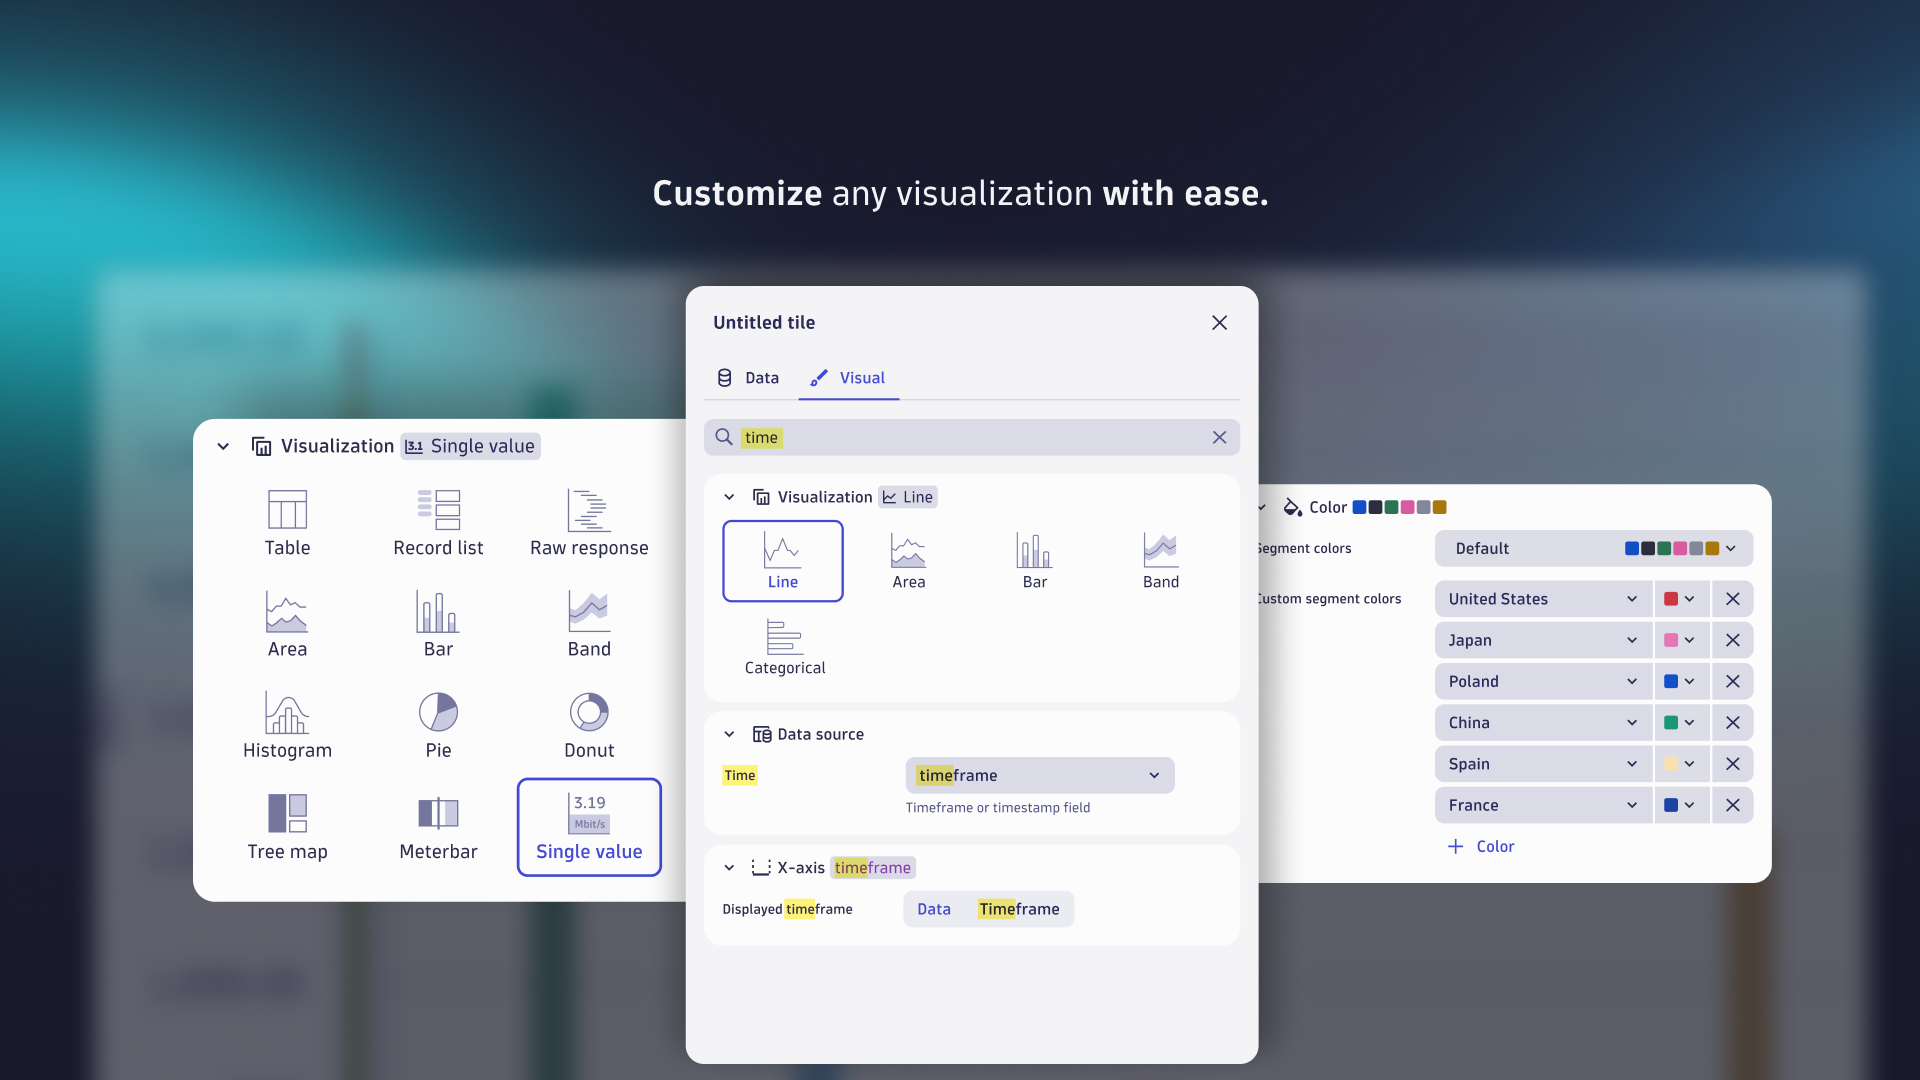Collapse the Visualization section
Screen dimensions: 1920x1080
tap(729, 496)
